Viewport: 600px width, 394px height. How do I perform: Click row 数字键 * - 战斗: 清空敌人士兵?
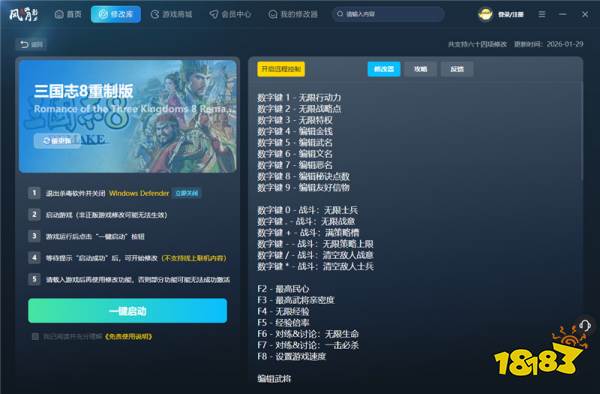click(x=316, y=266)
